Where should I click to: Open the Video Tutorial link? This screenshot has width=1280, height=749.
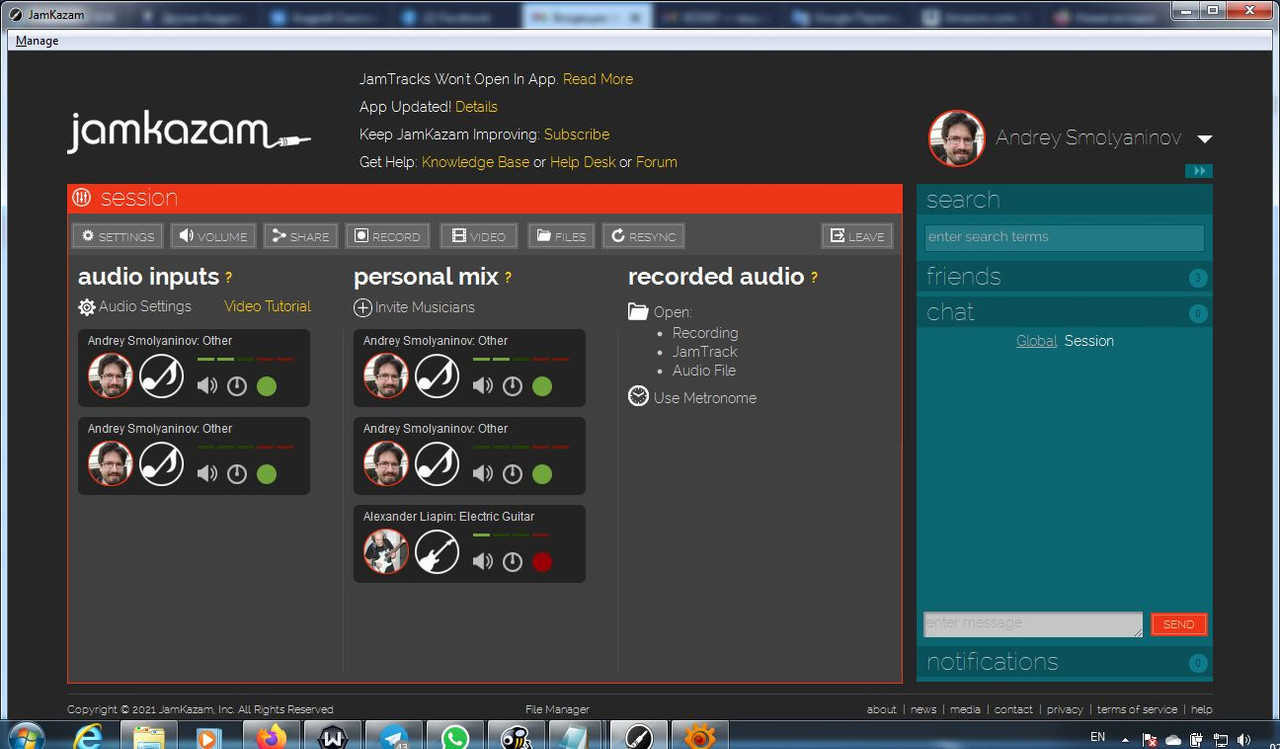(x=267, y=306)
